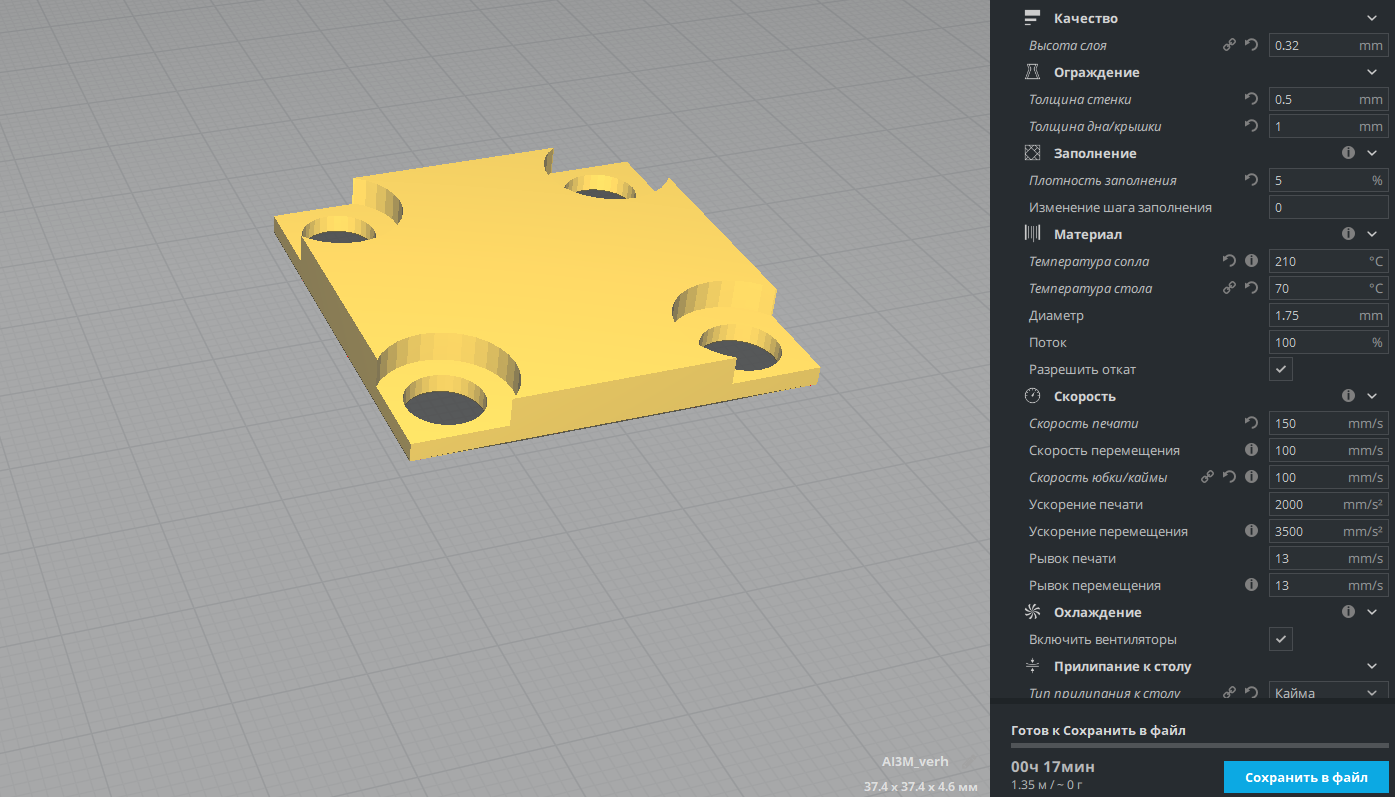
Task: Click the info icon in the Заполнение header
Action: pyautogui.click(x=1348, y=153)
